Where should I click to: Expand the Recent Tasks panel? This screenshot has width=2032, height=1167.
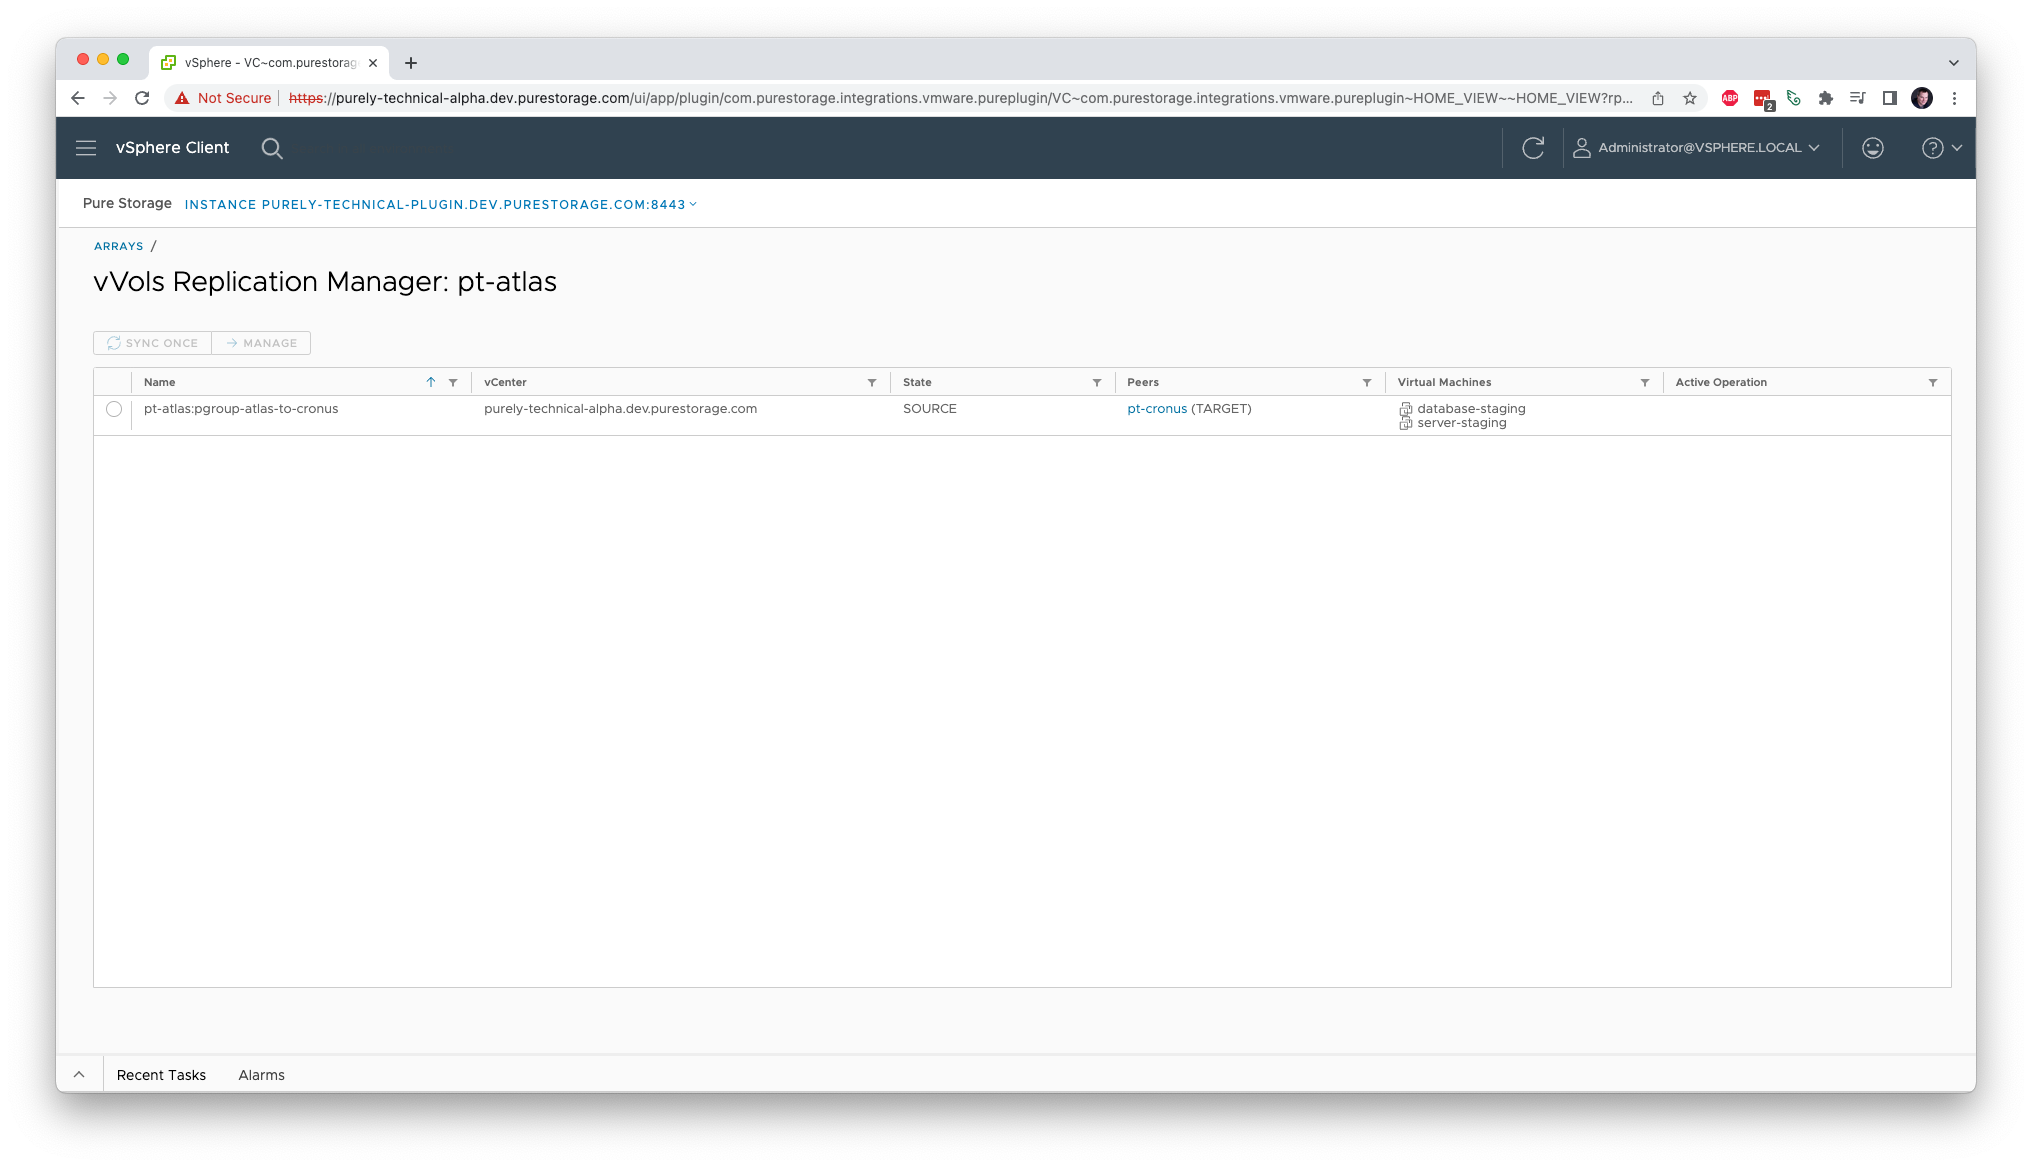click(78, 1075)
